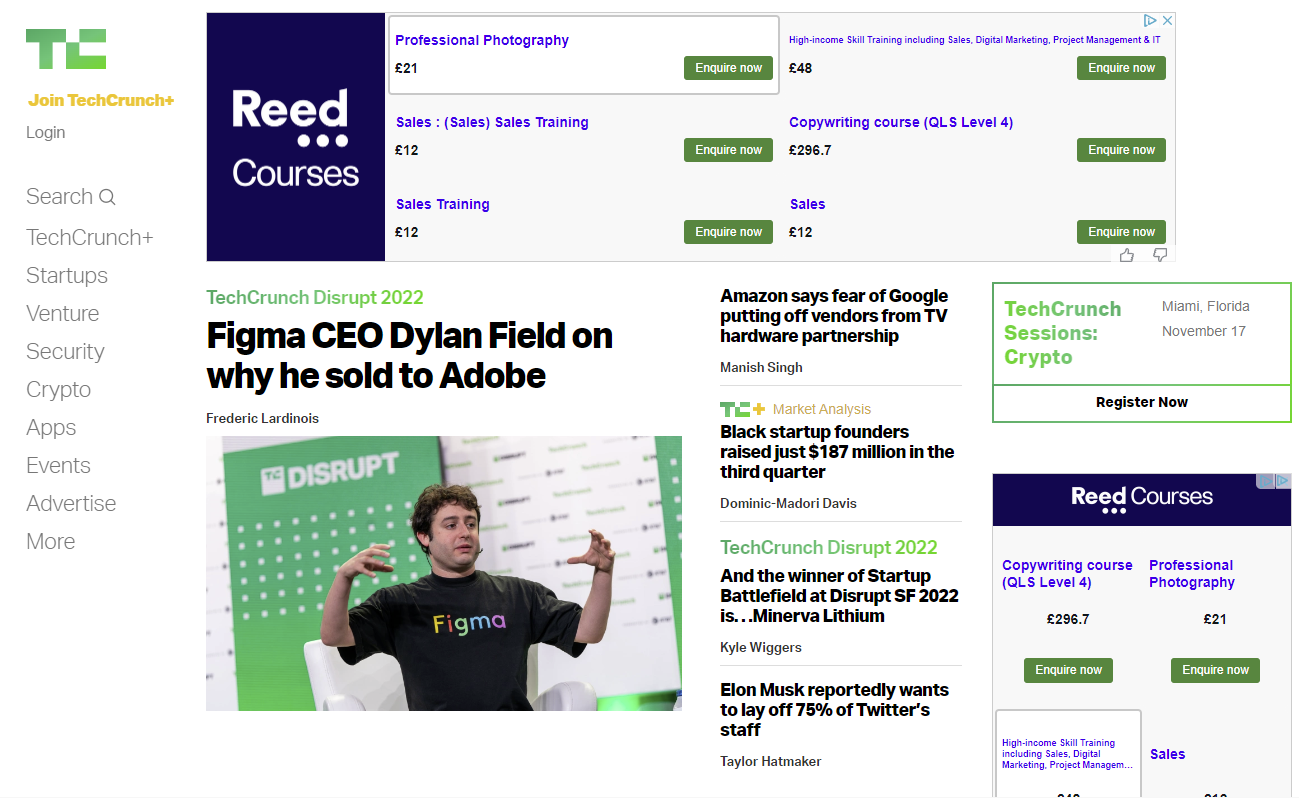Viewport: 1299px width, 798px height.
Task: Open the Sales link in sidebar ad
Action: pos(1167,754)
